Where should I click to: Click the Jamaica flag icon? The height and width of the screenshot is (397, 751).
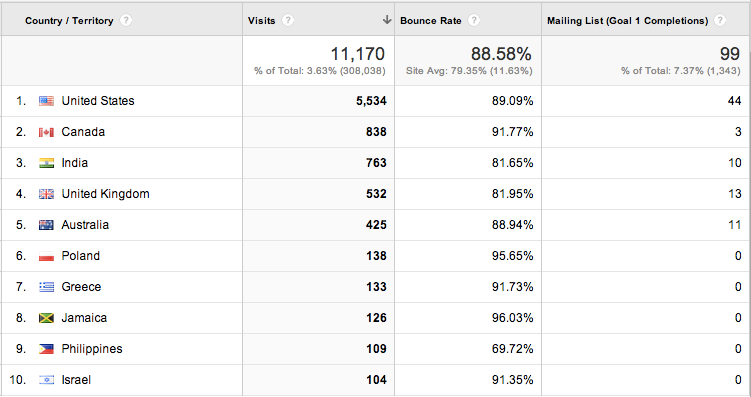(46, 318)
